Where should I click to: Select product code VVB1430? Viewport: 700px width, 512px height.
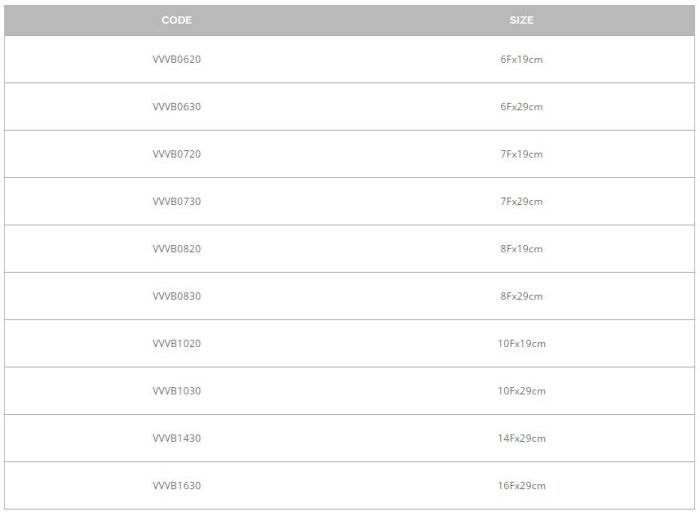[176, 439]
